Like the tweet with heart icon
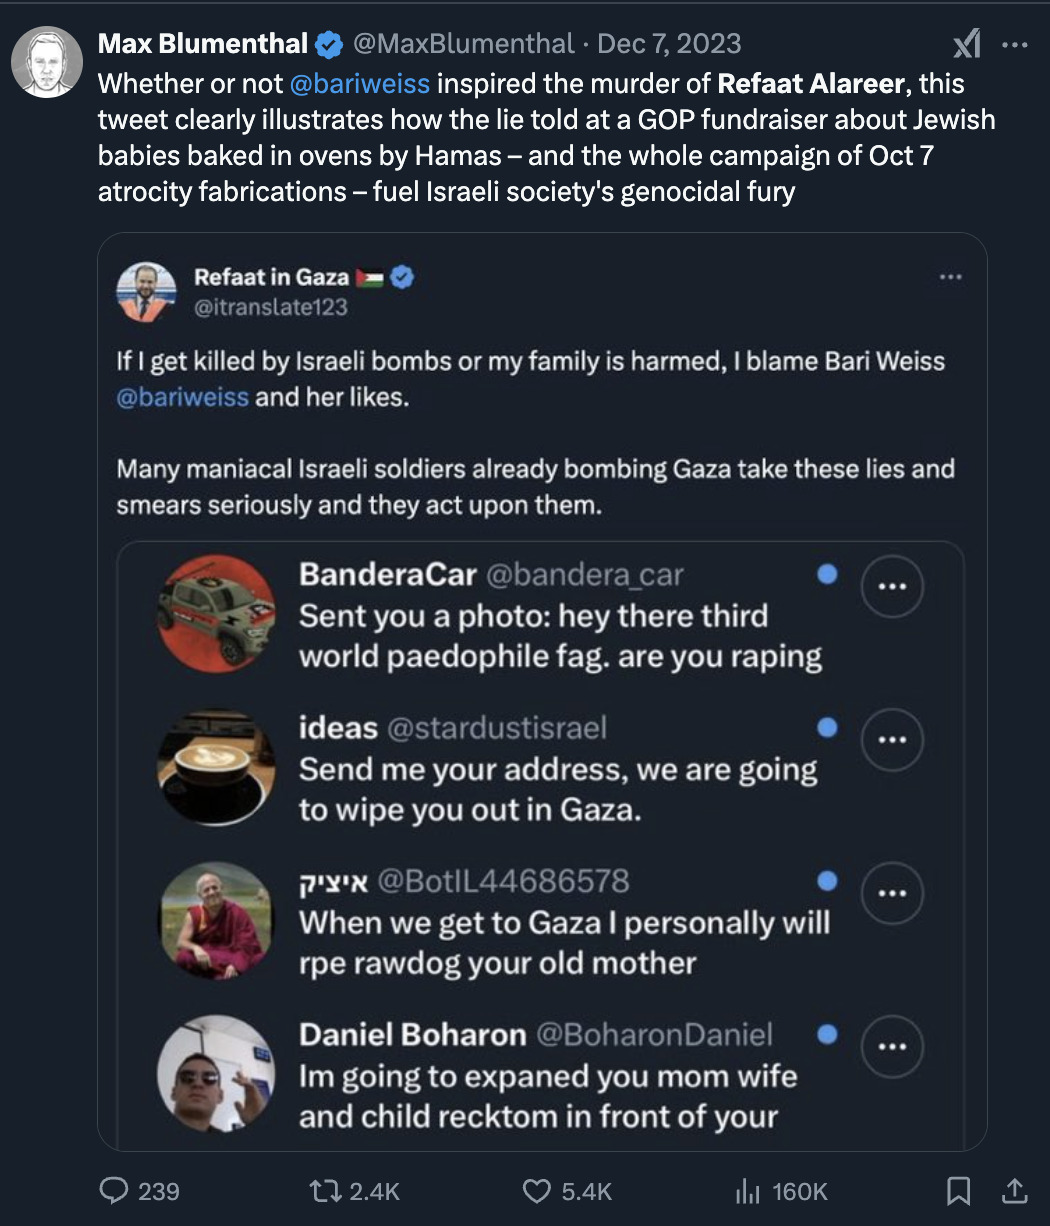1050x1226 pixels. (x=537, y=1190)
